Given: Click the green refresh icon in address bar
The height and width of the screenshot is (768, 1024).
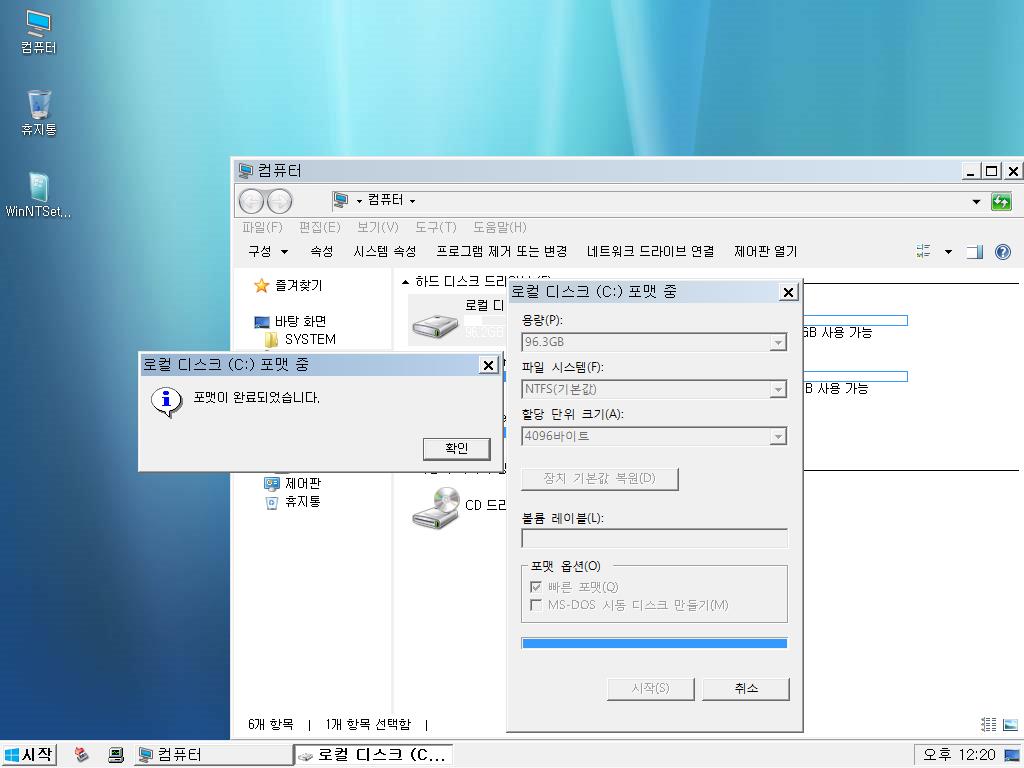Looking at the screenshot, I should click(1001, 201).
